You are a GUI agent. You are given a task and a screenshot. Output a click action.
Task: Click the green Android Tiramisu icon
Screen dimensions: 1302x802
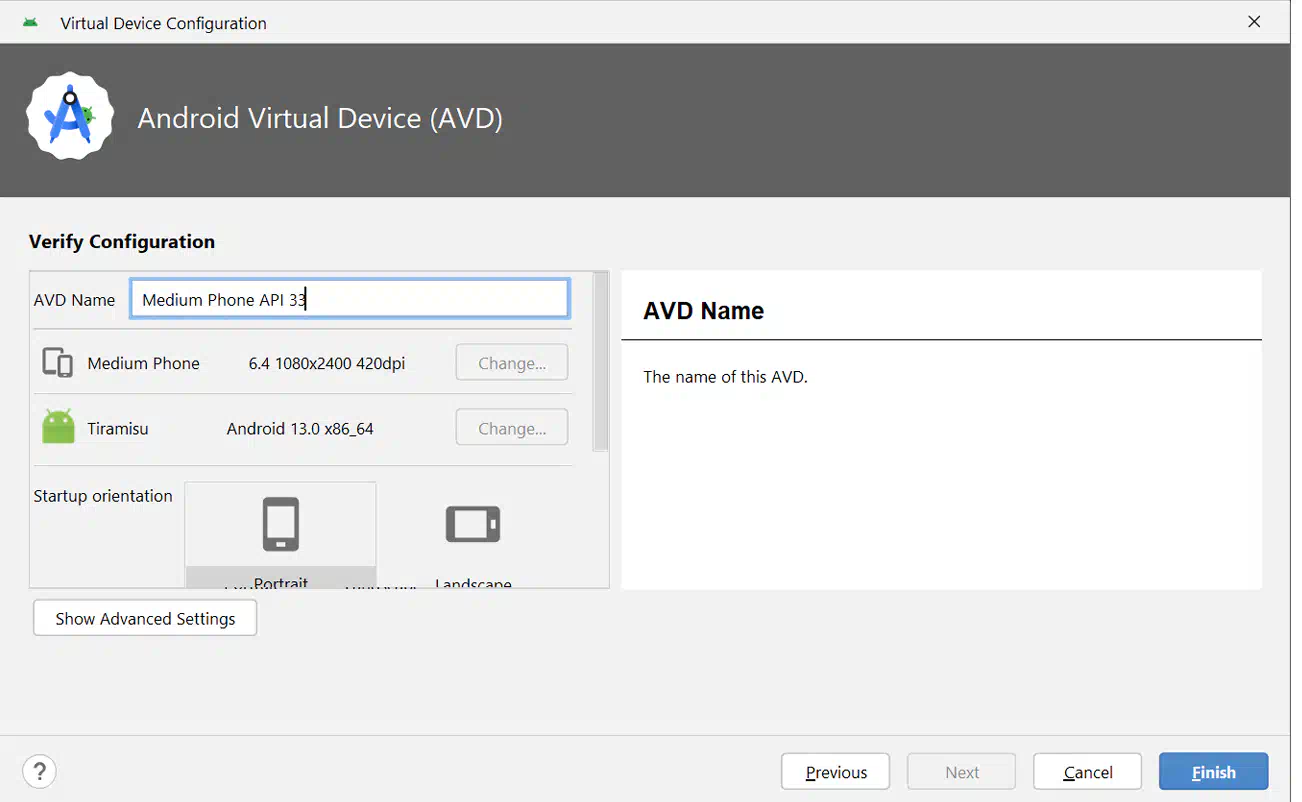(x=59, y=427)
